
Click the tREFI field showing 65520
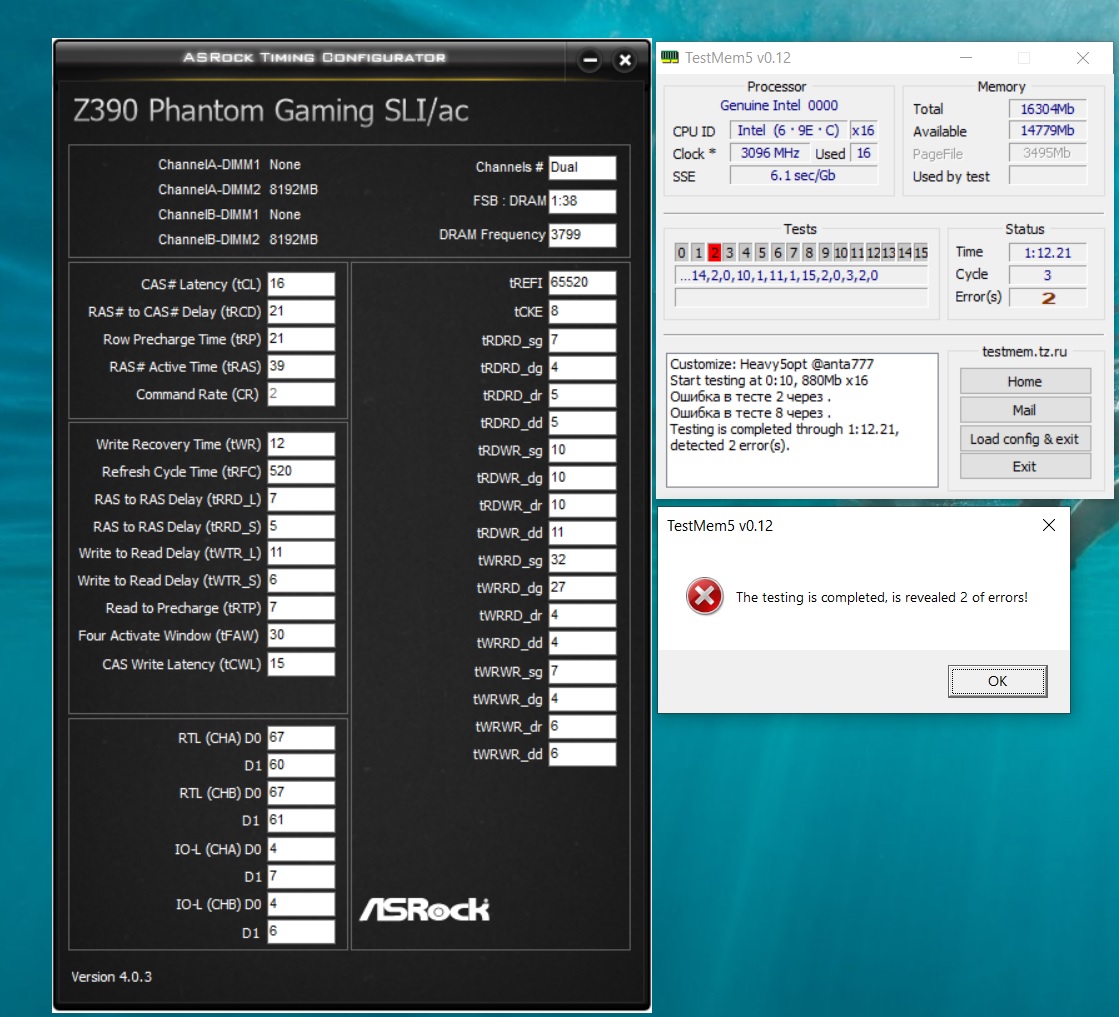point(582,282)
